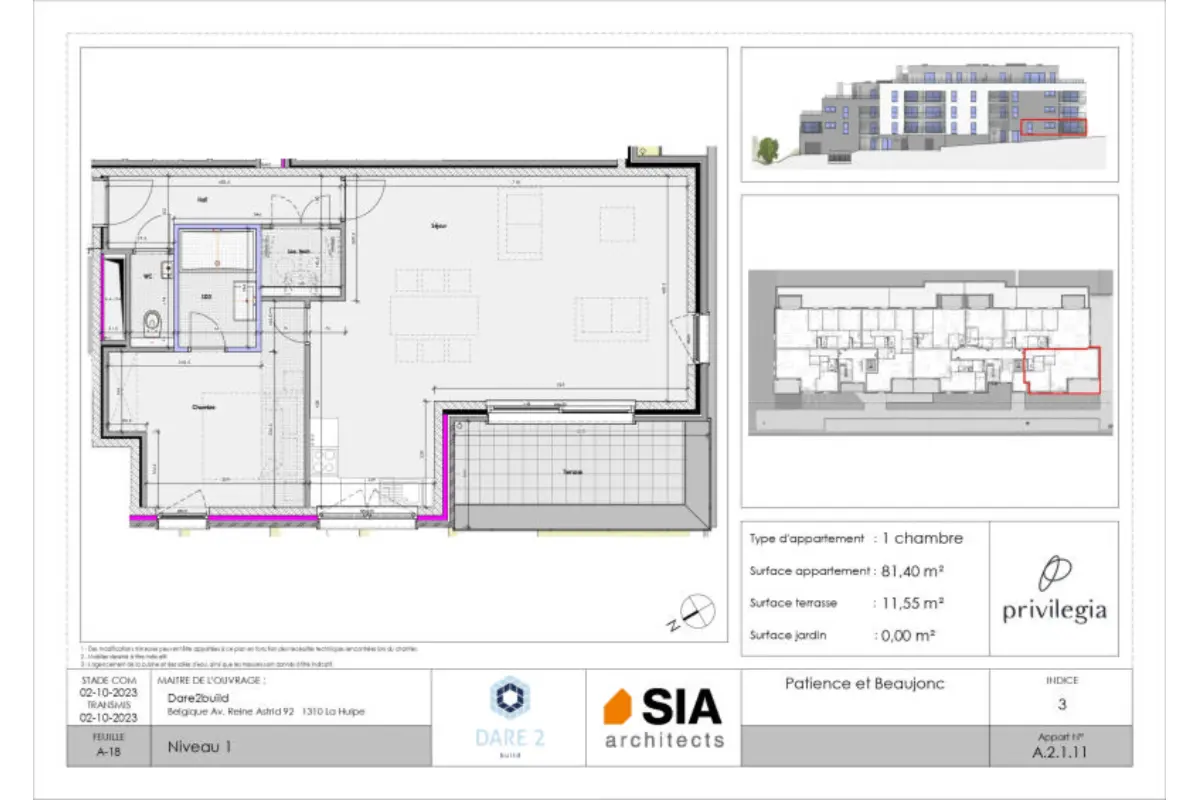
Task: Click the surface terrasse value 11,55 m²
Action: [911, 603]
